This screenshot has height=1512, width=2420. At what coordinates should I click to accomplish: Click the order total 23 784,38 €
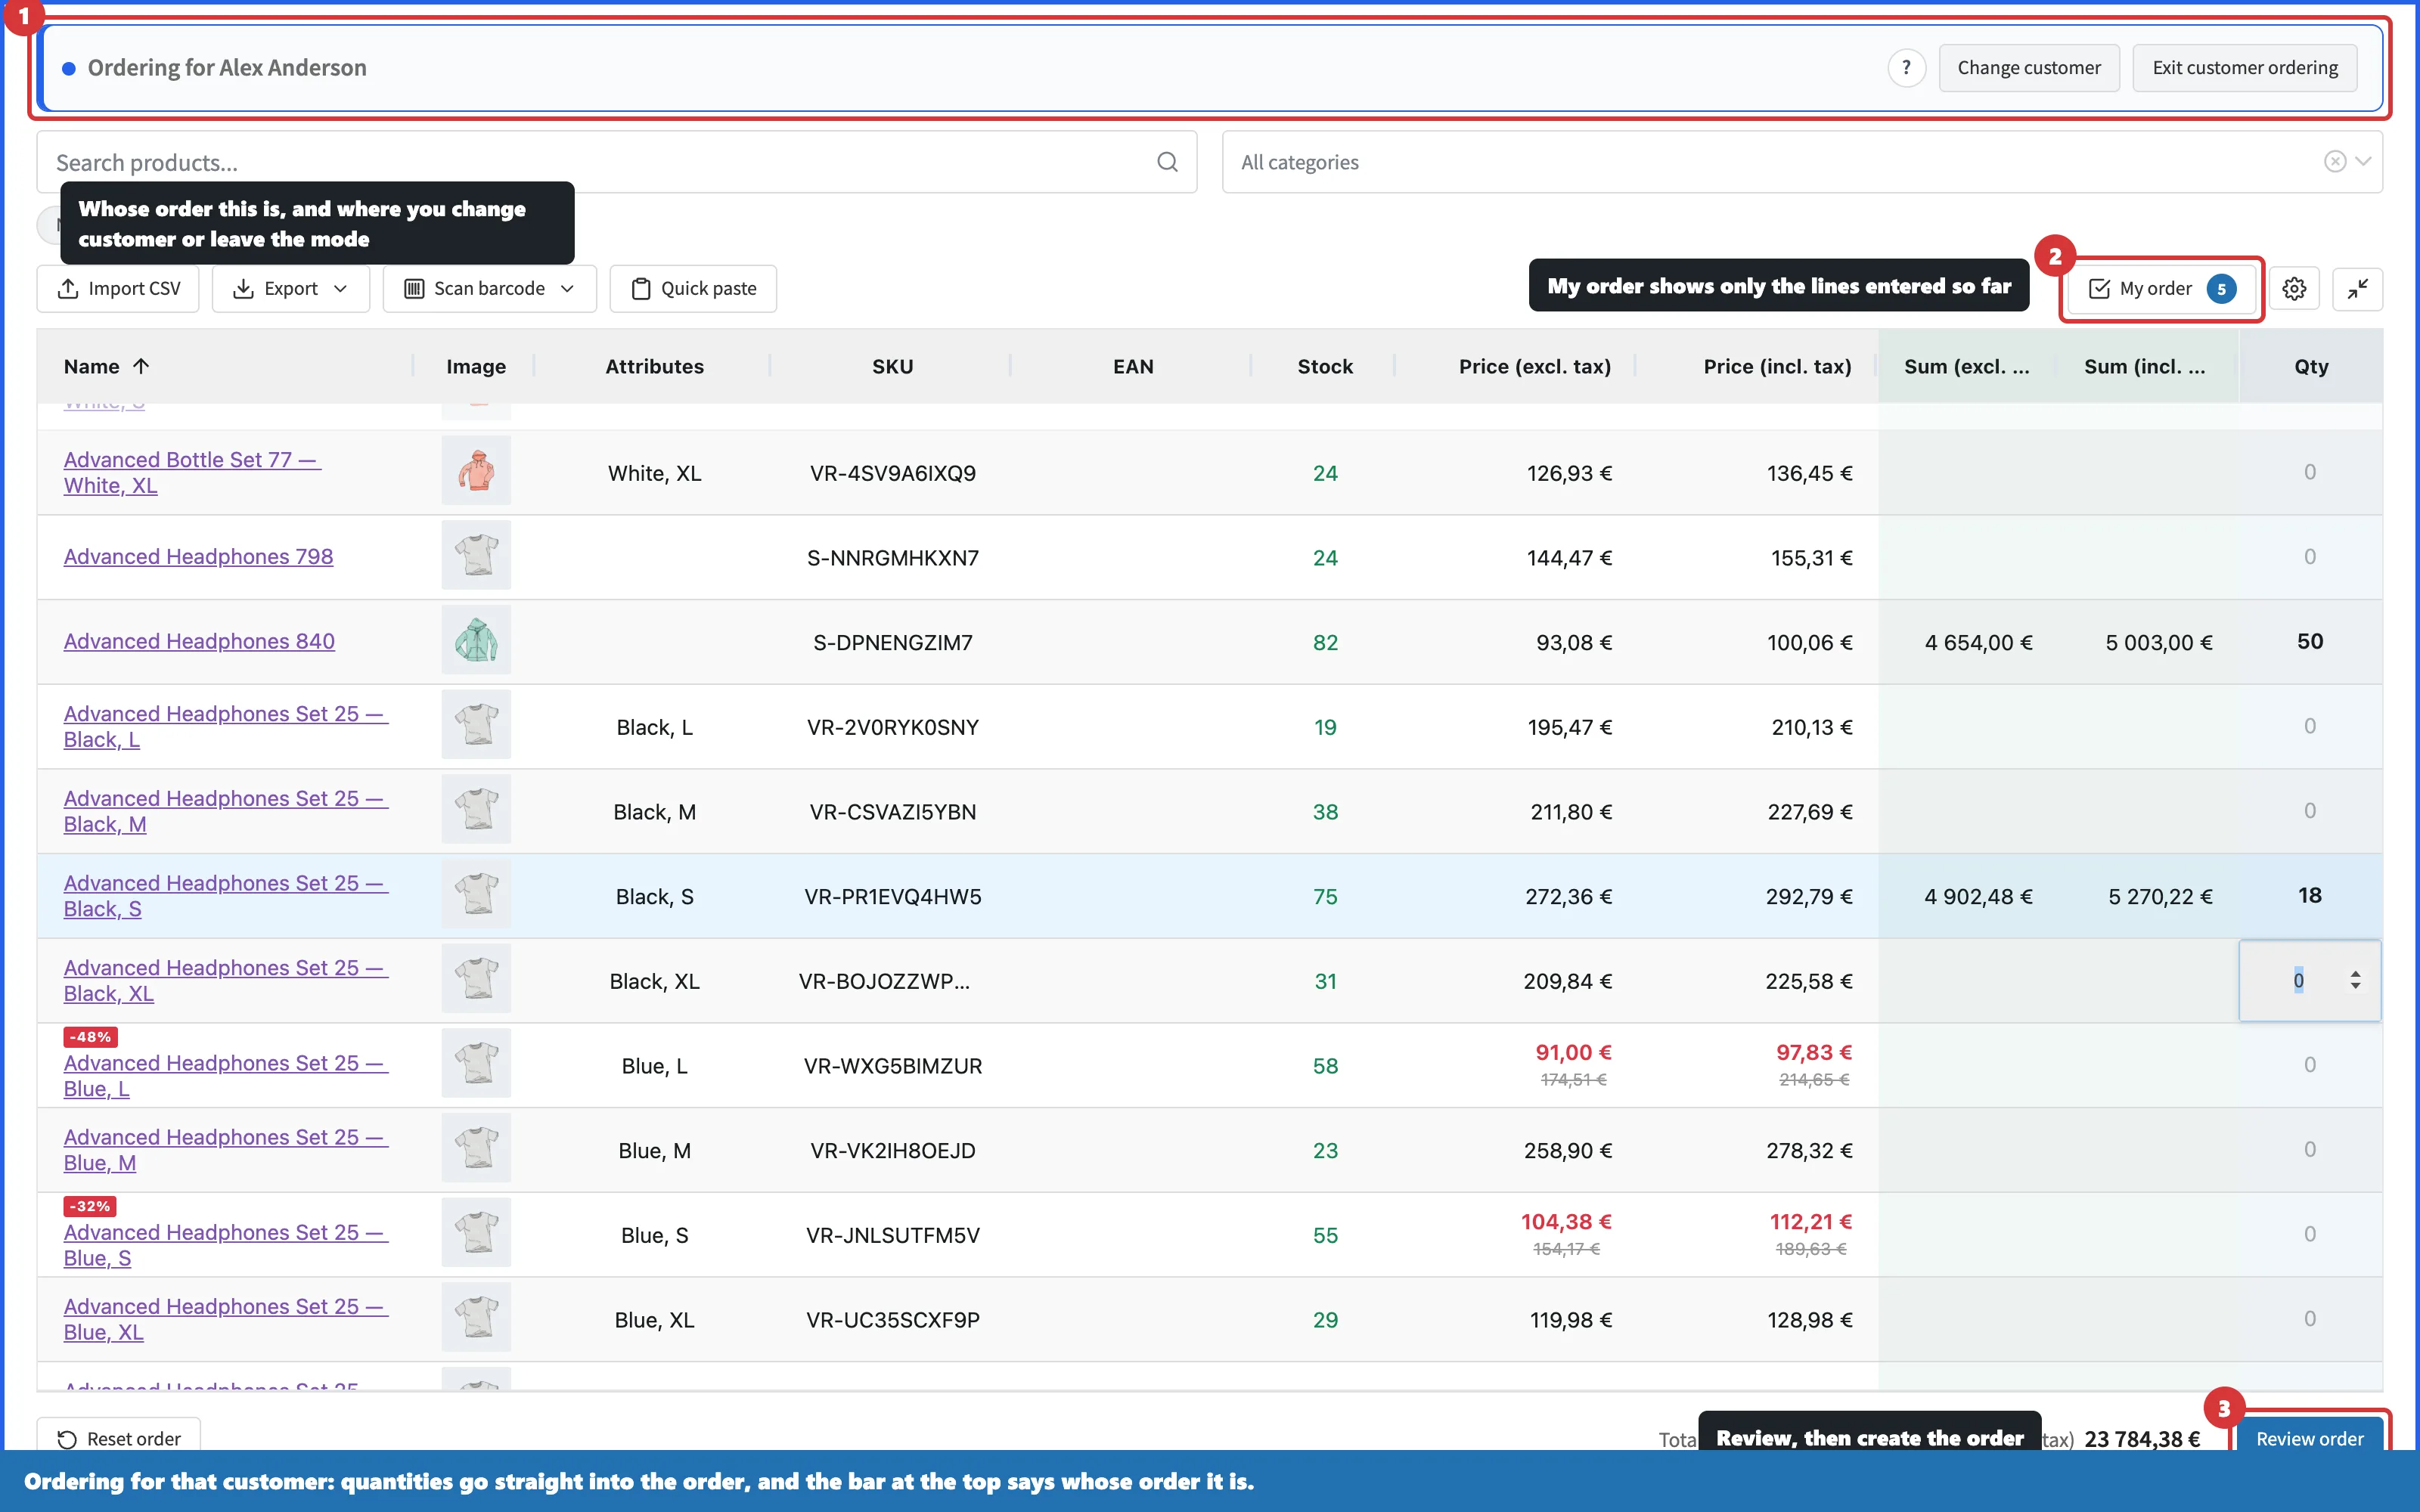click(2142, 1438)
